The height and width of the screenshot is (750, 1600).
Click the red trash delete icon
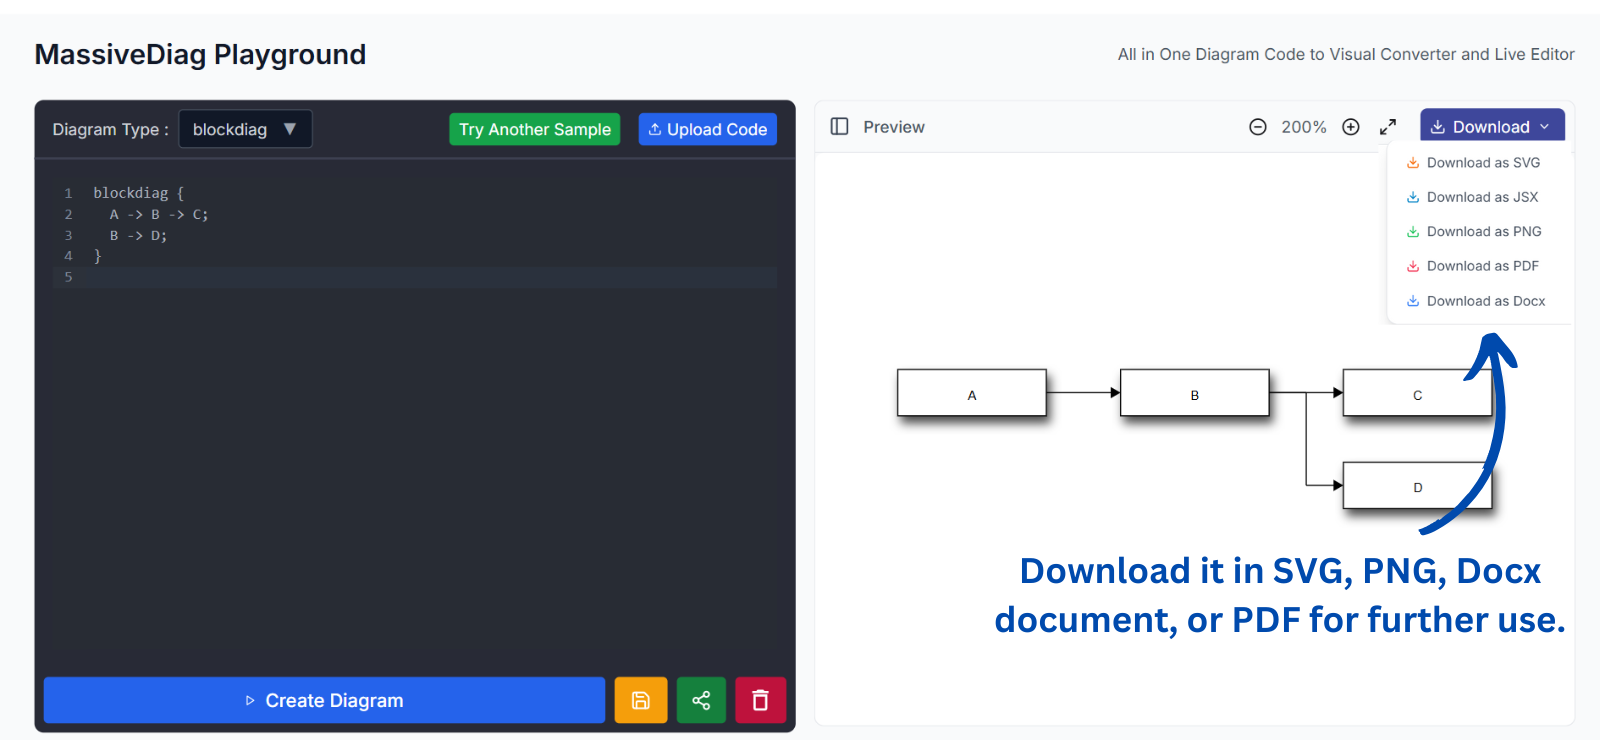pyautogui.click(x=760, y=700)
